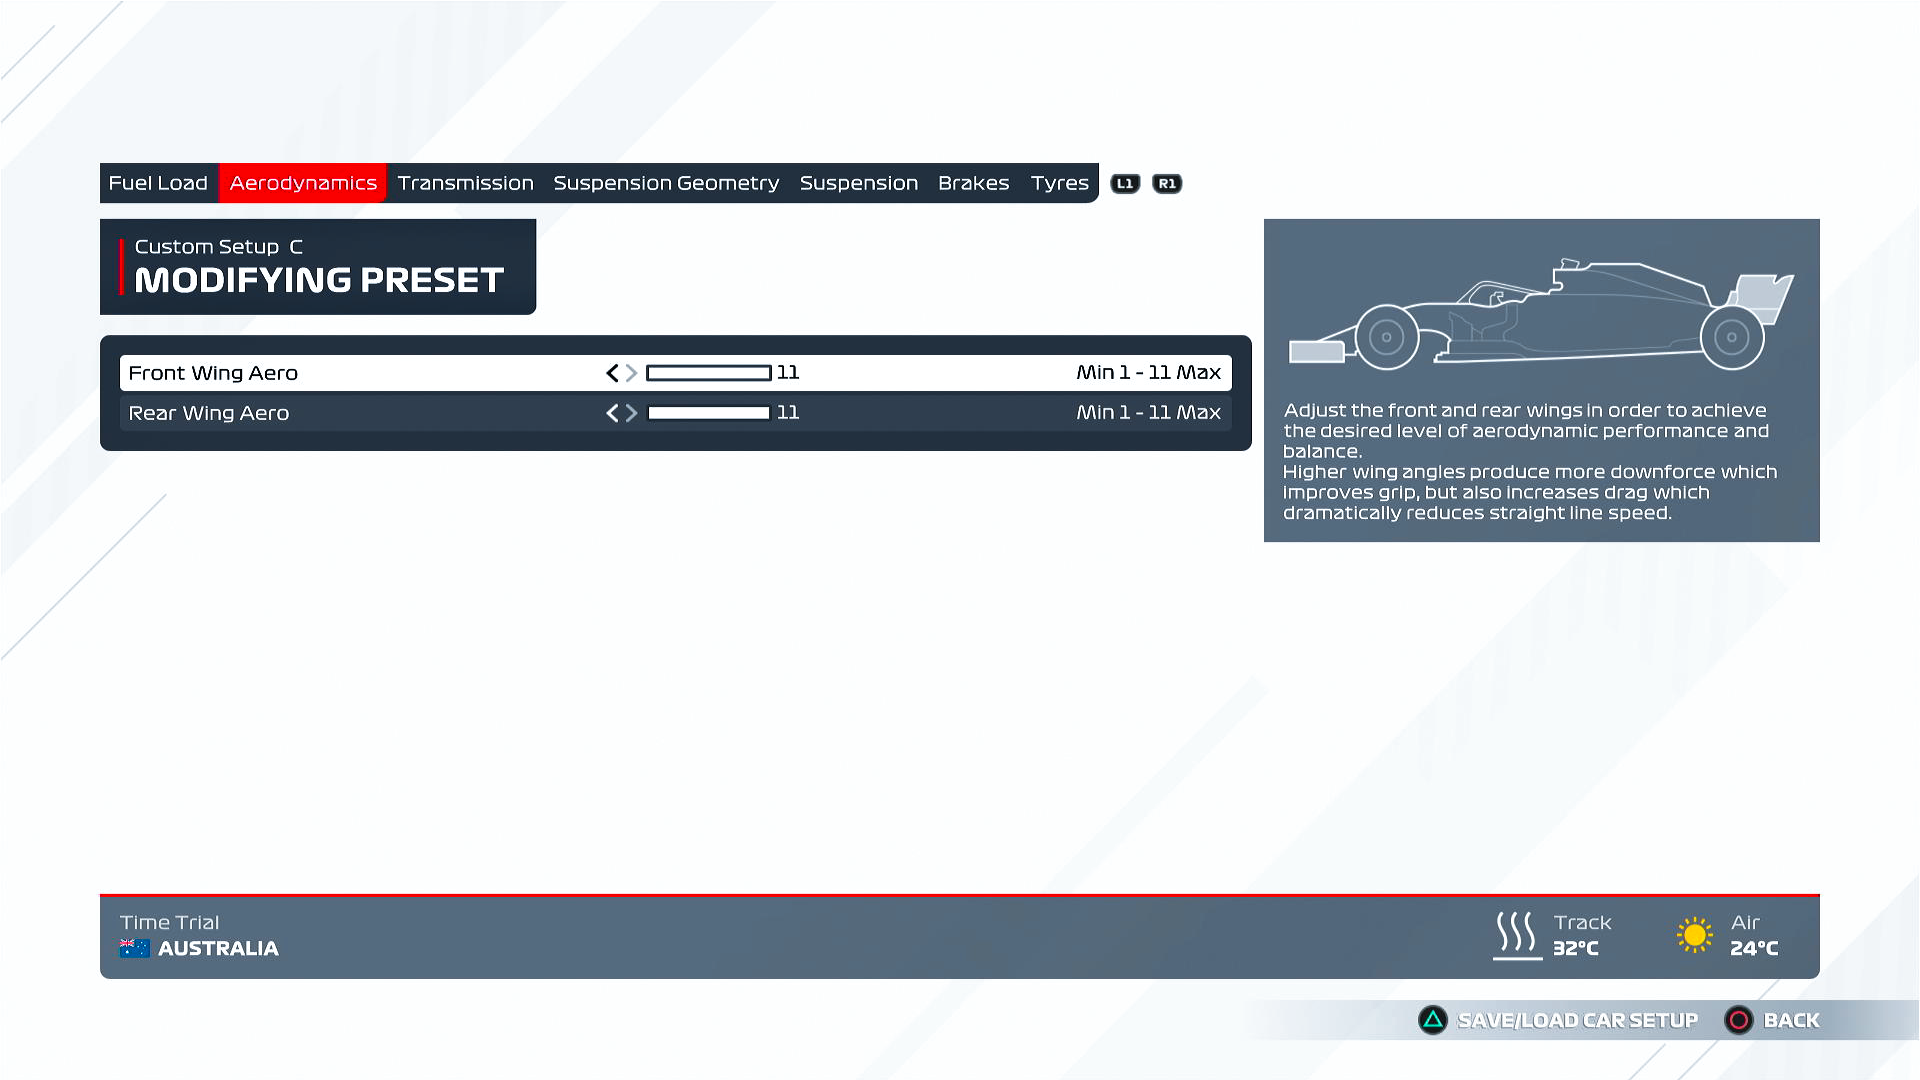Open the Fuel Load tab
Viewport: 1920px width, 1080px height.
(x=158, y=183)
